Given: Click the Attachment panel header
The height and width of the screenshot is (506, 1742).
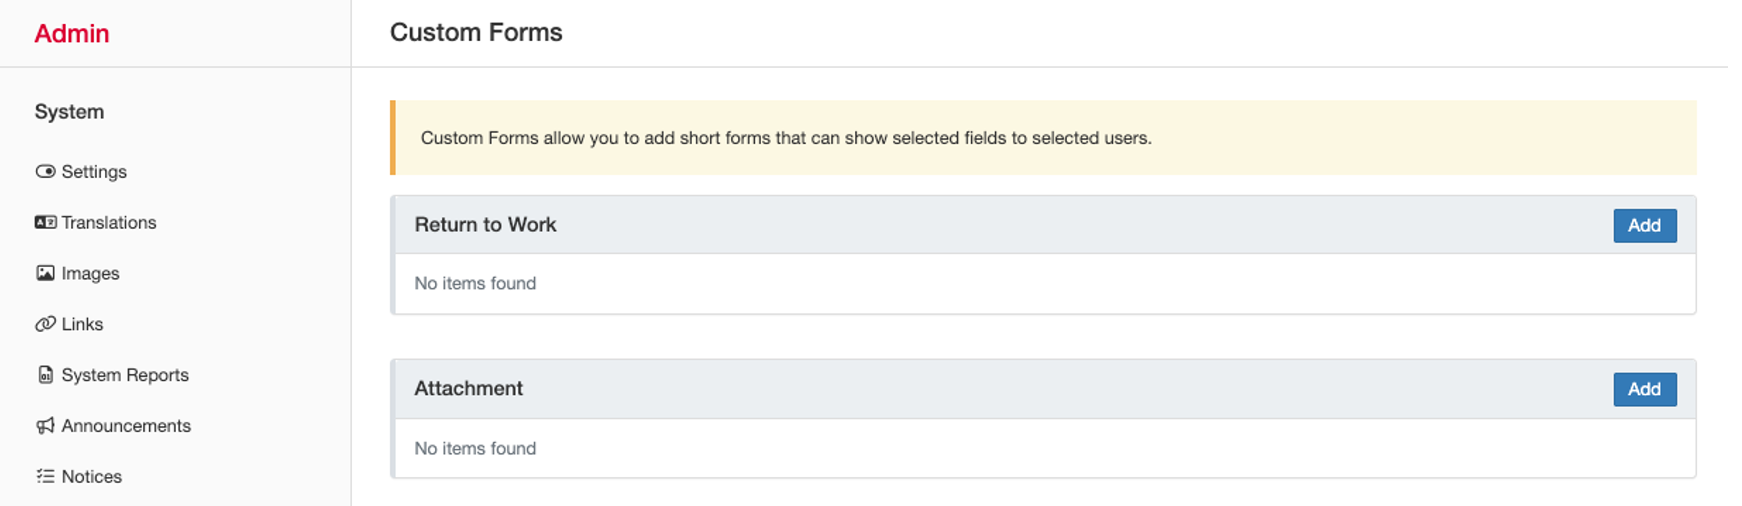Looking at the screenshot, I should [469, 389].
